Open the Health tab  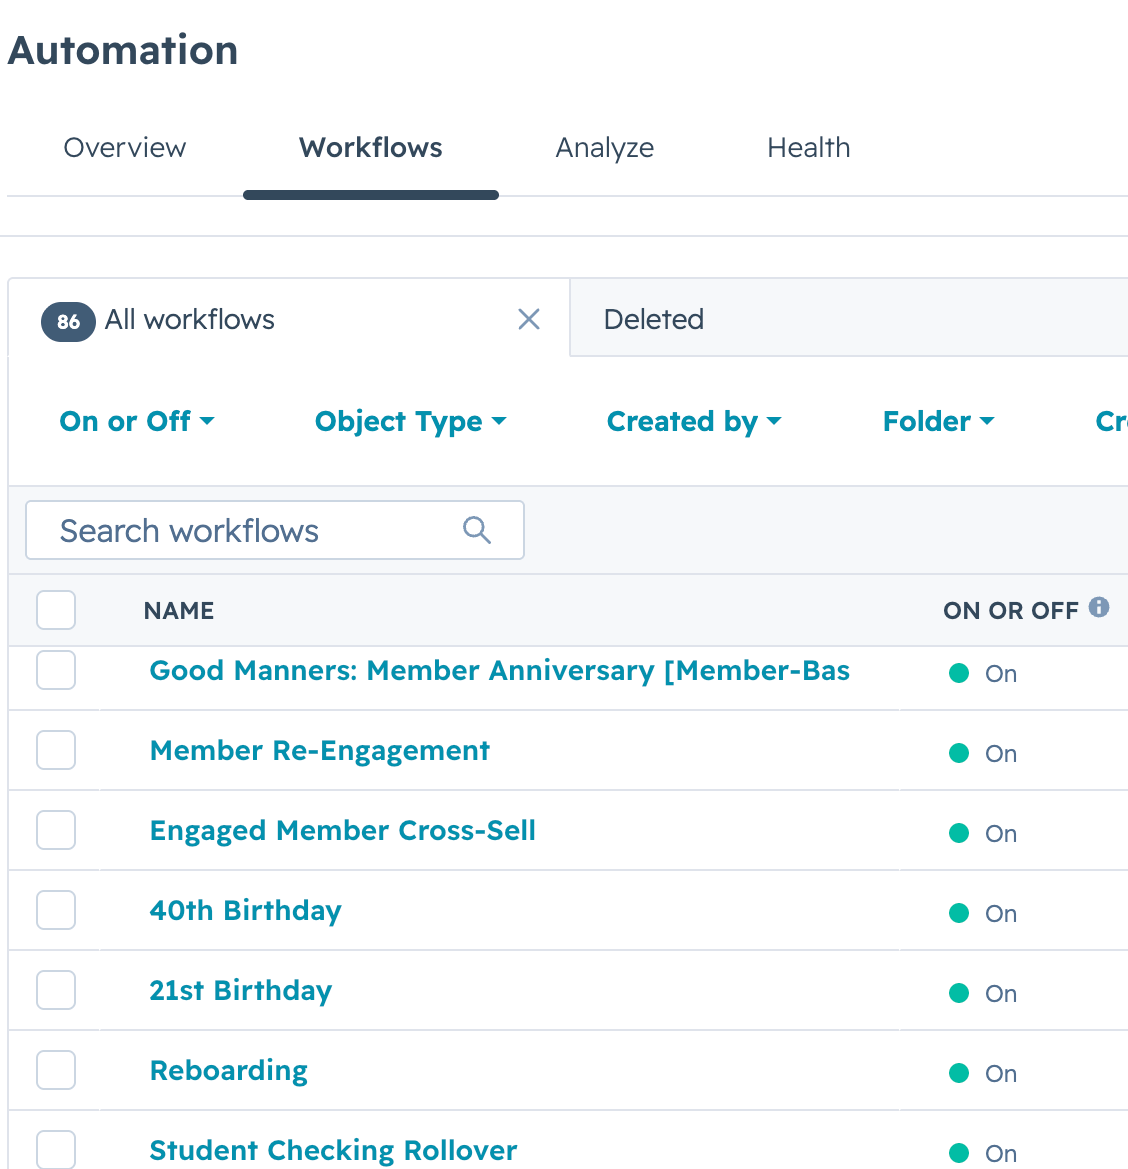click(x=809, y=148)
